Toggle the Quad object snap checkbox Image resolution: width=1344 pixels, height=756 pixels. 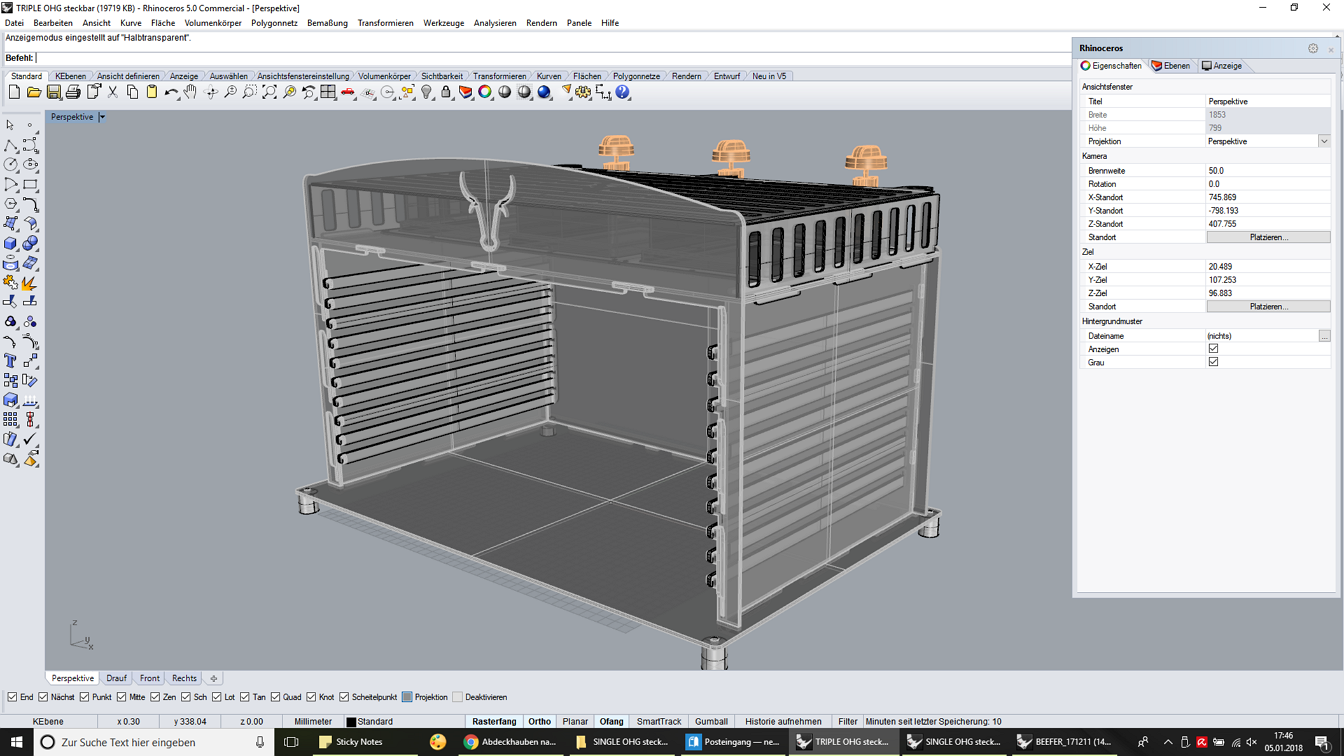pos(275,697)
